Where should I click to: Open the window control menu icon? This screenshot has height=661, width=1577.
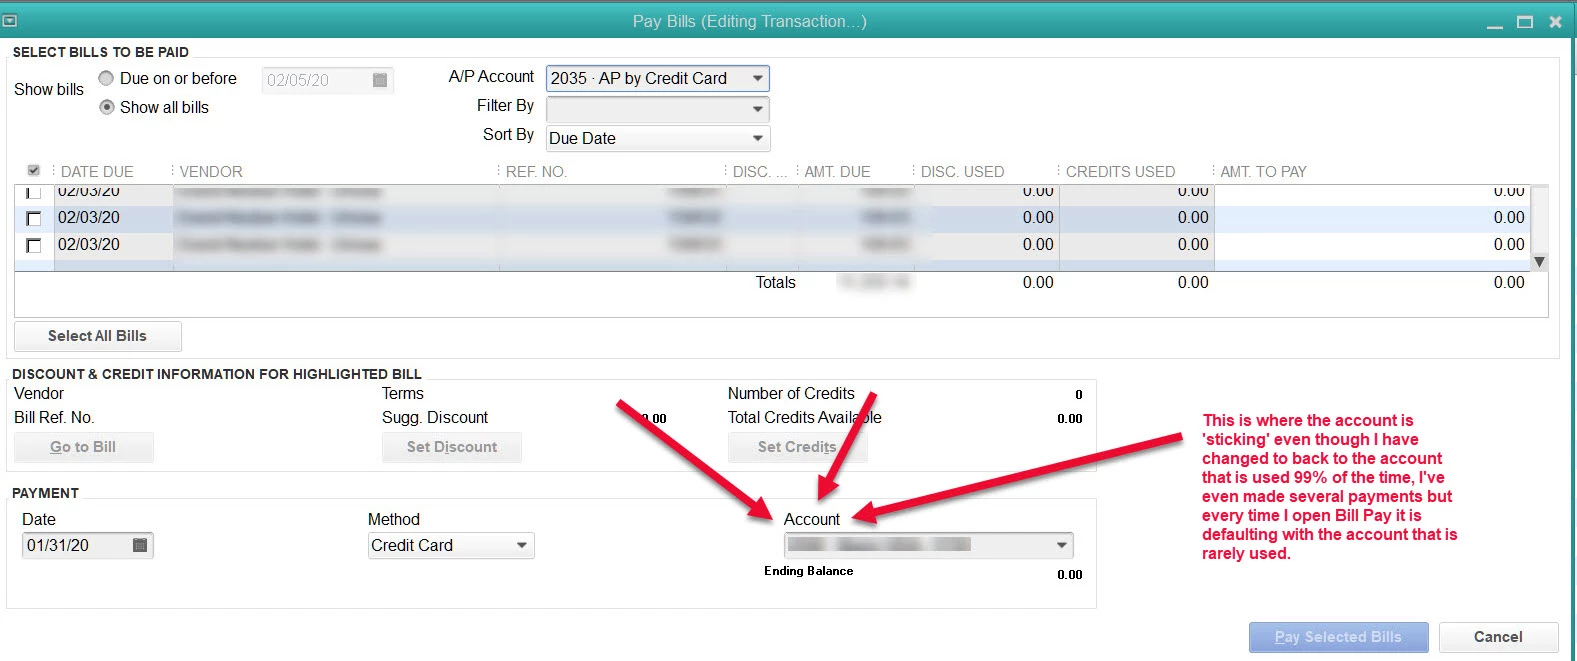coord(10,20)
